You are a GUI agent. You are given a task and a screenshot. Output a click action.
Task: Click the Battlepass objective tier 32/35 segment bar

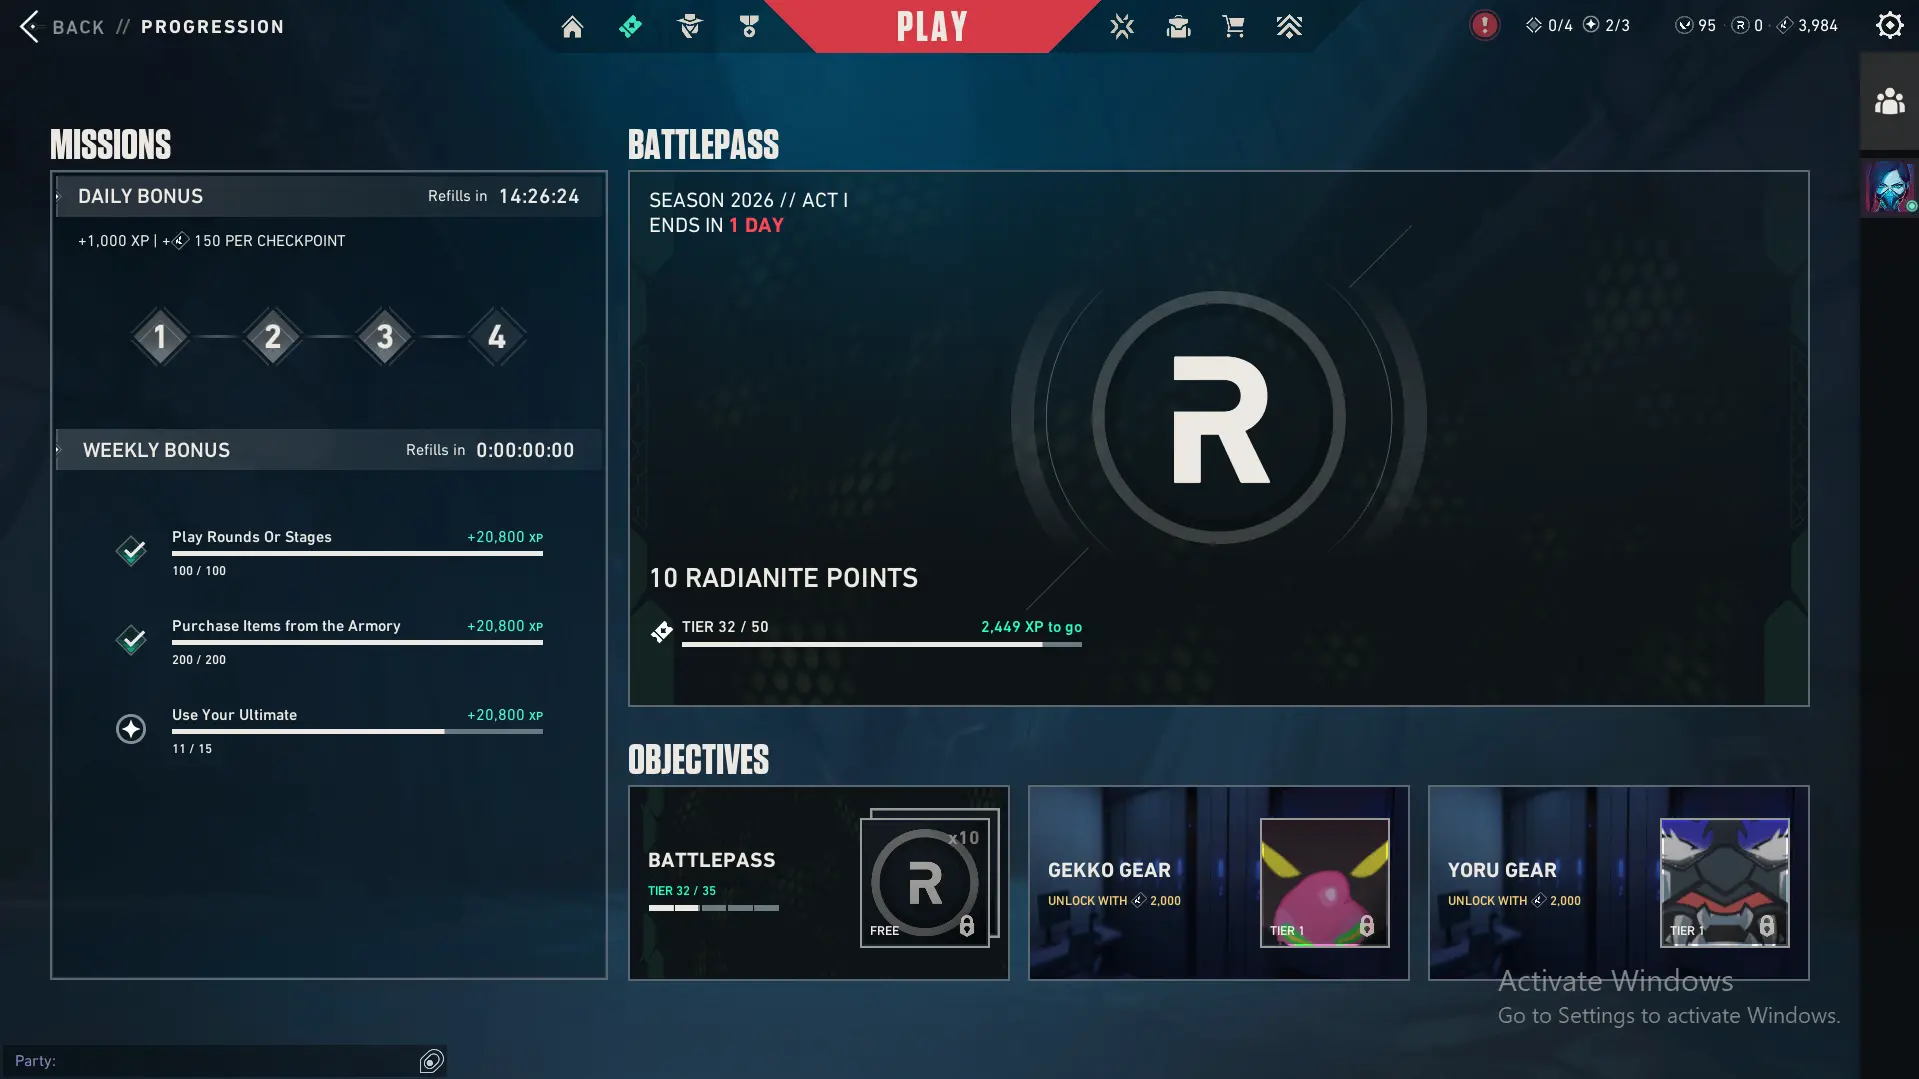[x=713, y=908]
